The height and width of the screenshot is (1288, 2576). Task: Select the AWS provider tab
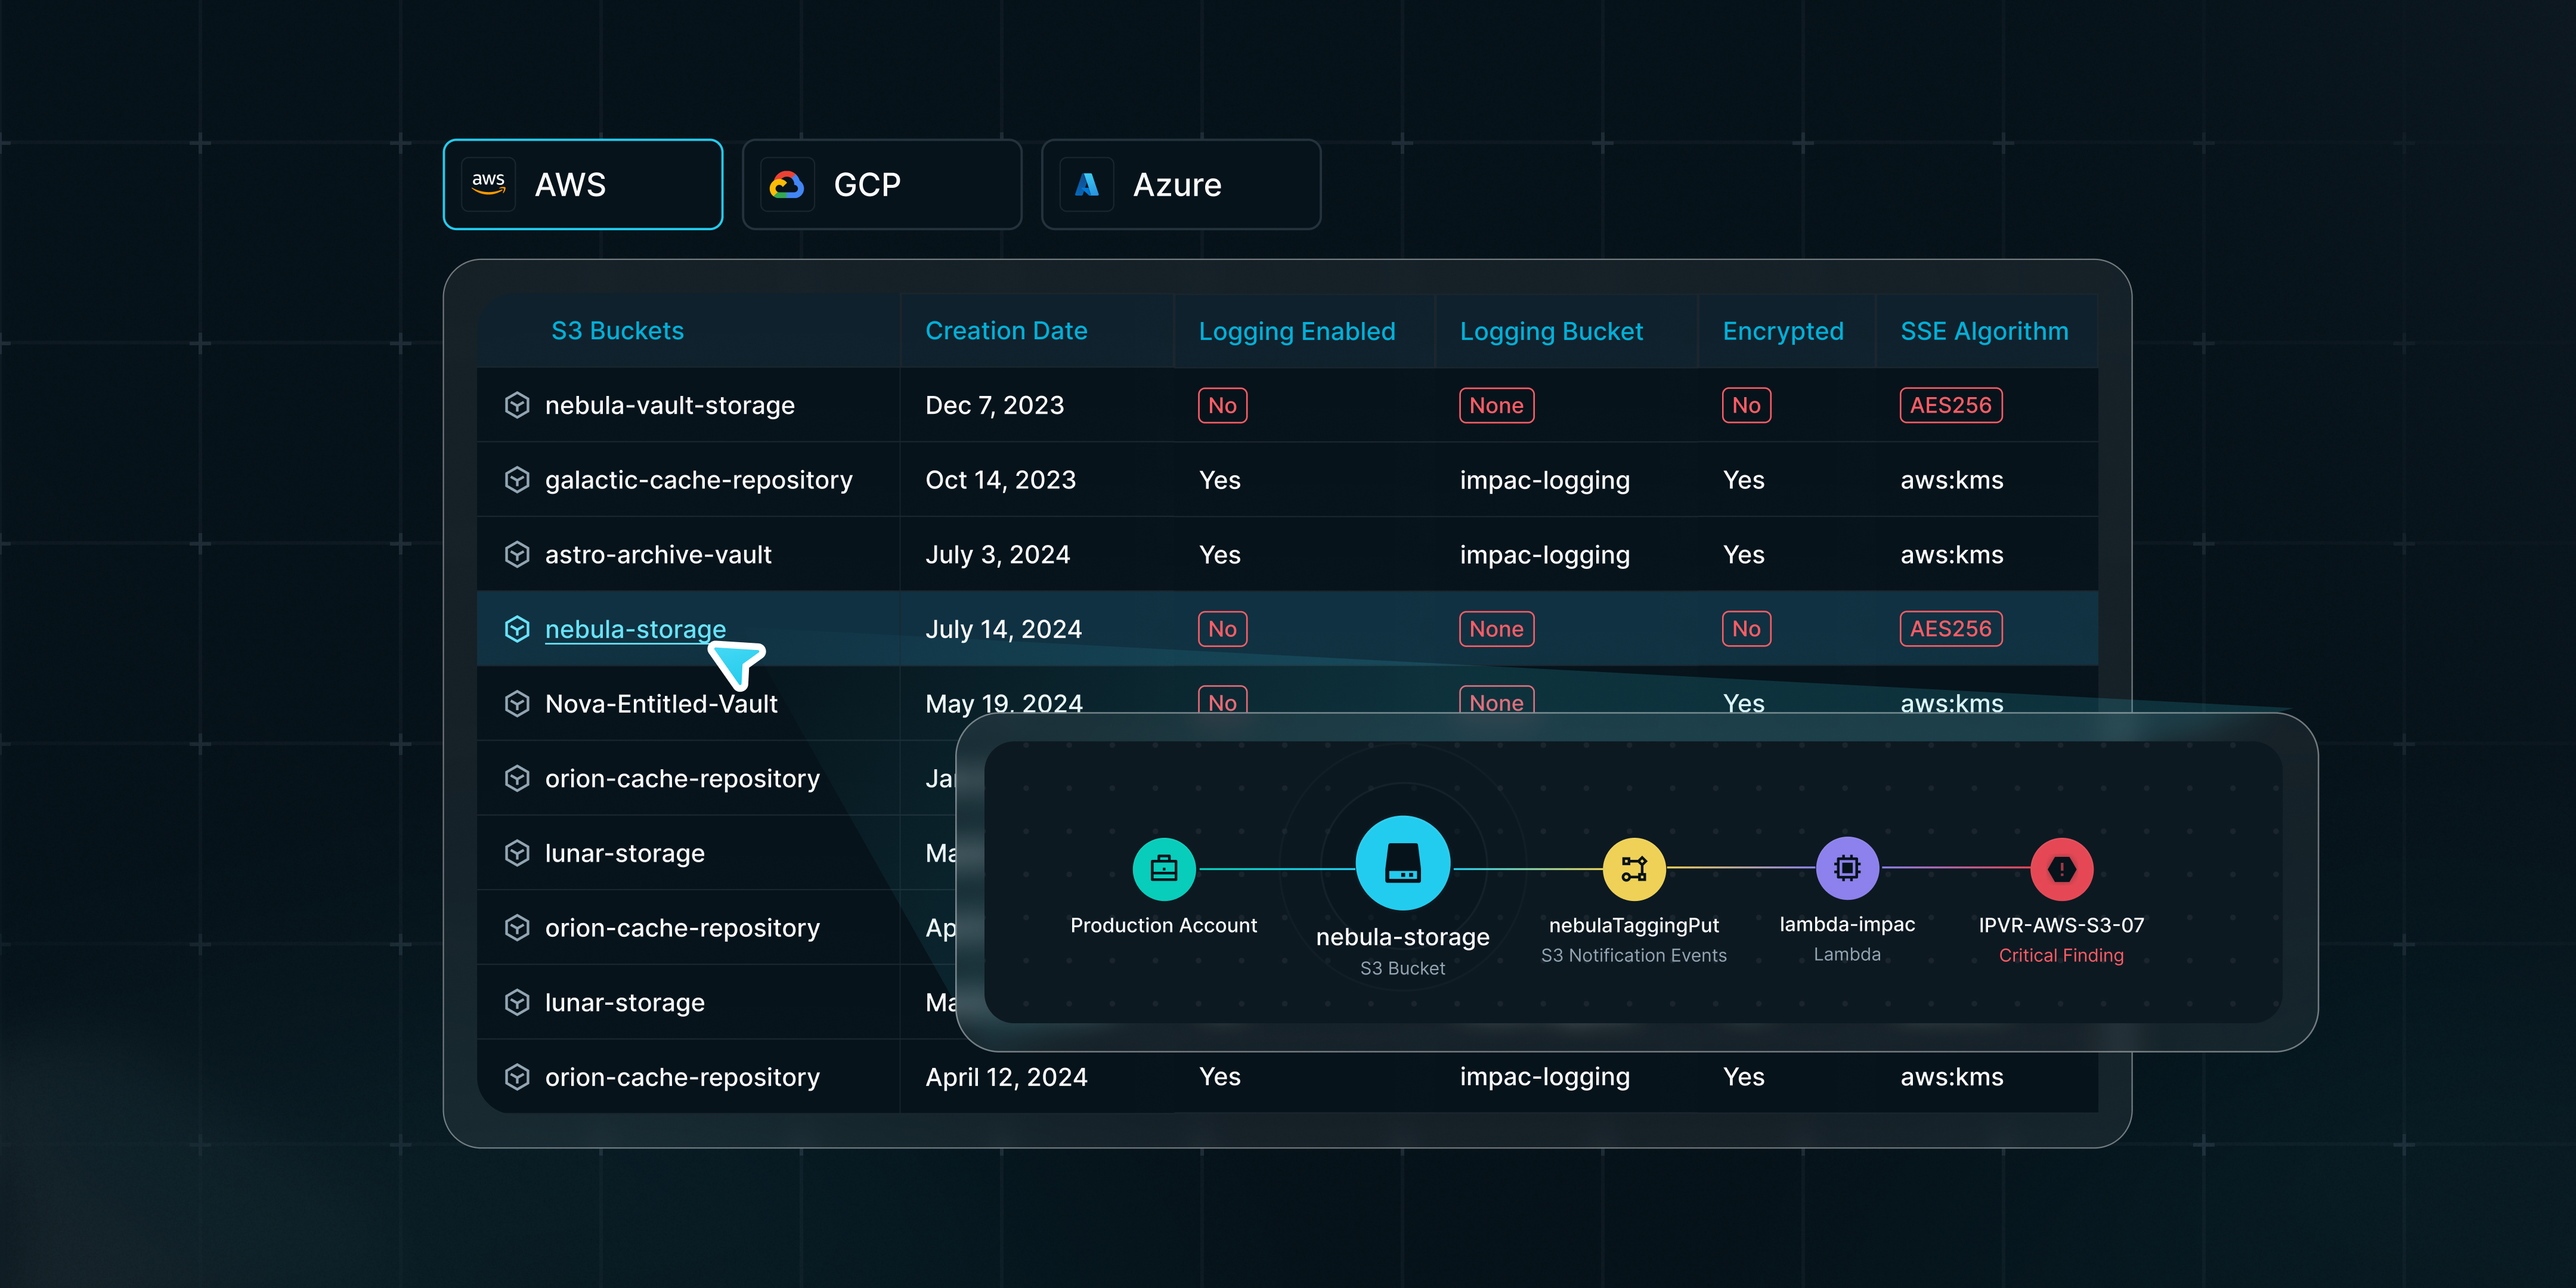click(583, 184)
